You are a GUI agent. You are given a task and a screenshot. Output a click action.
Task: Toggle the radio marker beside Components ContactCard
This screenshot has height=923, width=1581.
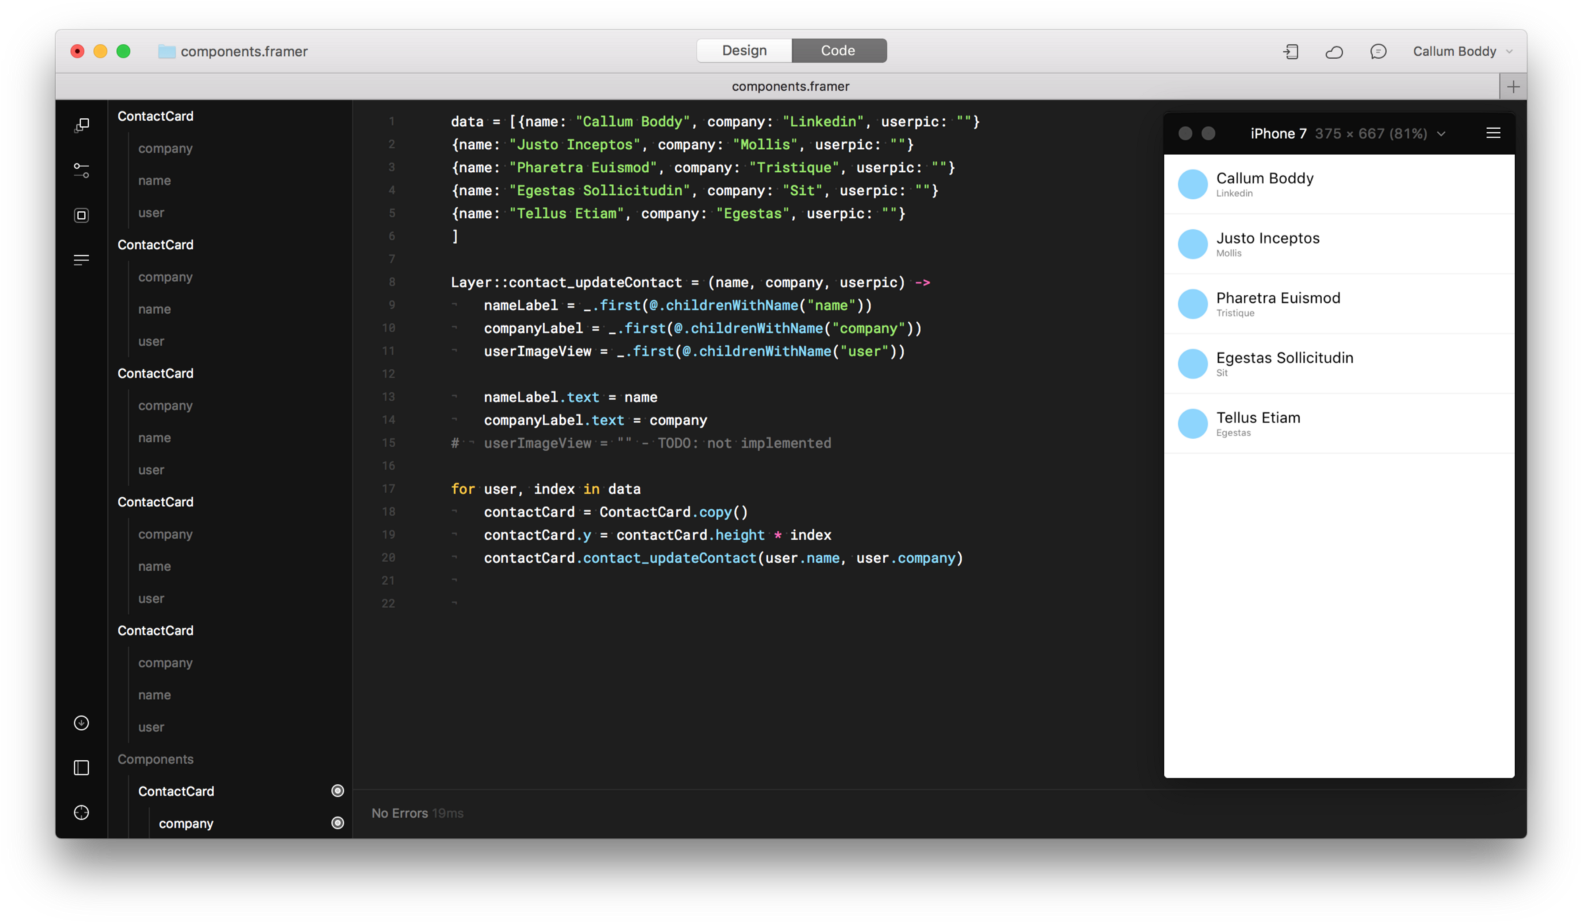pos(338,791)
